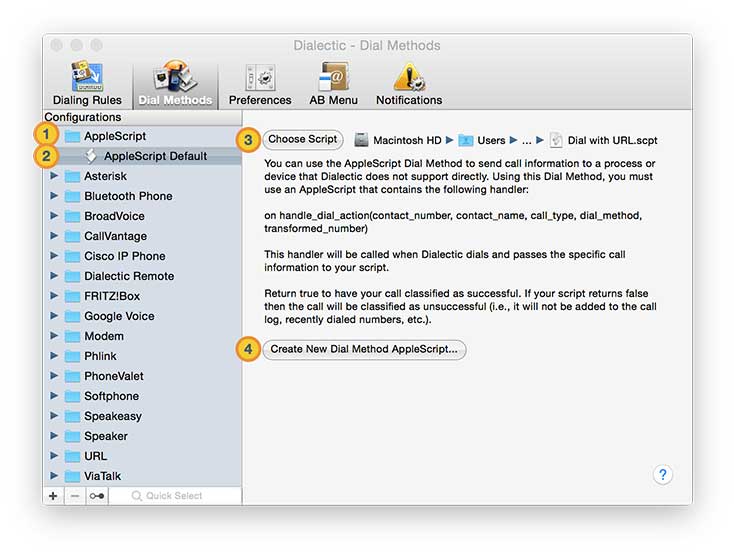Image resolution: width=734 pixels, height=555 pixels.
Task: Expand the Asterisk group
Action: tap(54, 176)
